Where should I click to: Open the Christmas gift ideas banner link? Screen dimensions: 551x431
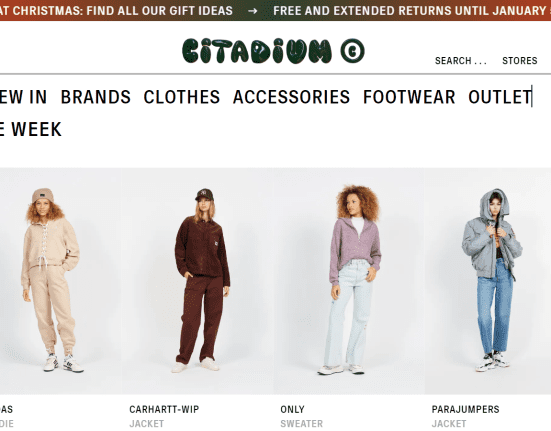pyautogui.click(x=116, y=11)
